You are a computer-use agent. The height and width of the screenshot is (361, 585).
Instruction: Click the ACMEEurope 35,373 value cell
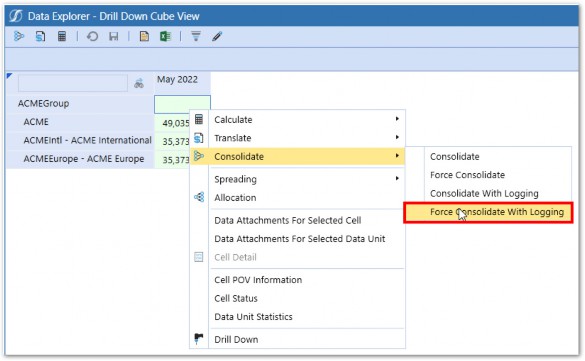point(172,159)
